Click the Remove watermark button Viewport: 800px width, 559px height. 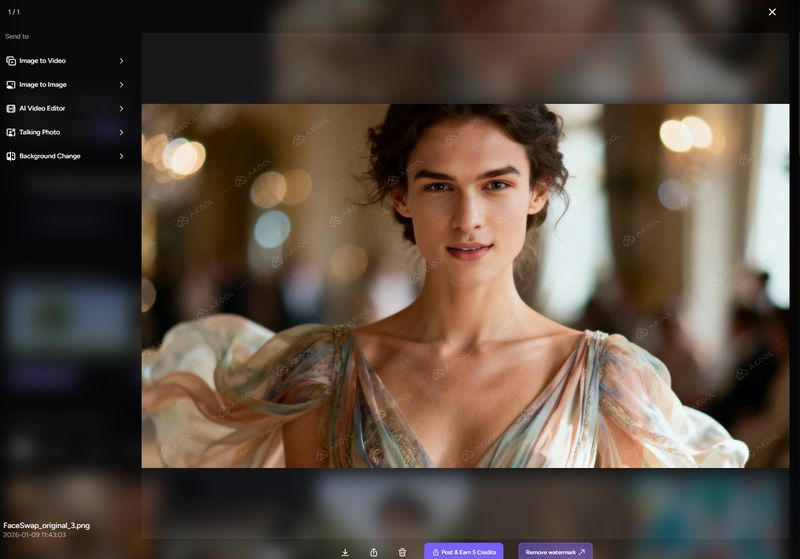(x=555, y=552)
